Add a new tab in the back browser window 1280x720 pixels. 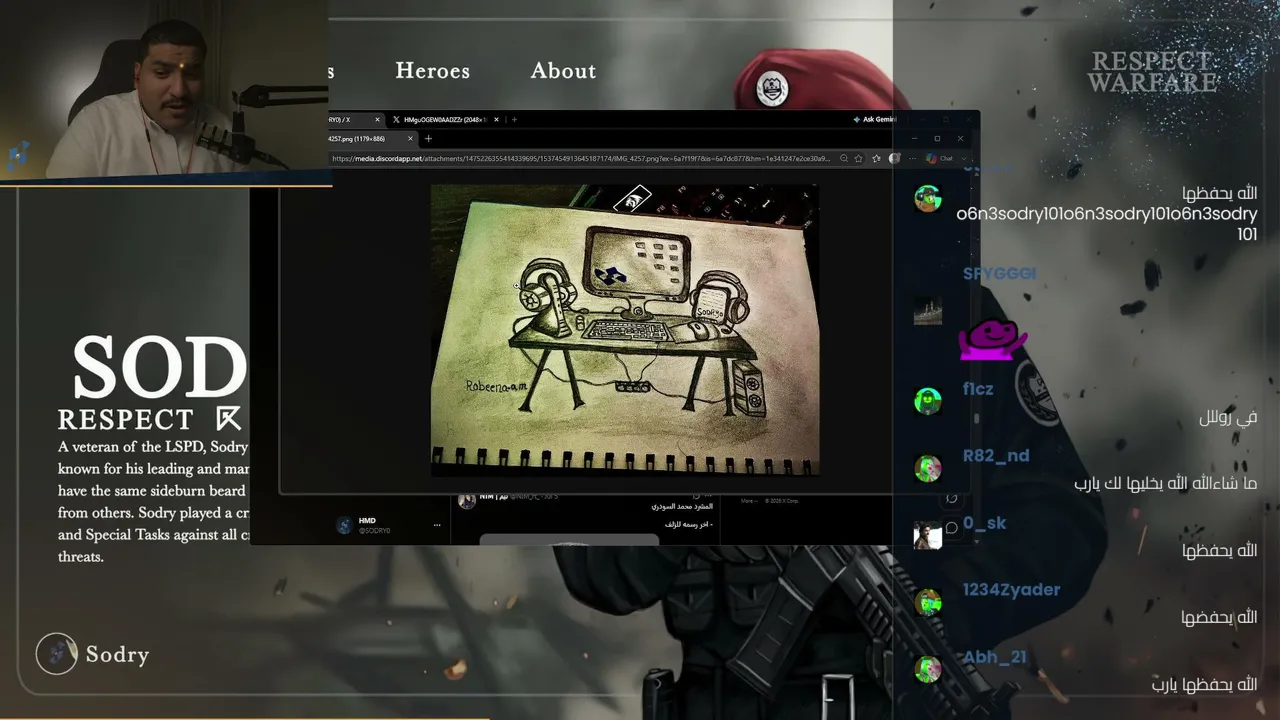pos(514,120)
